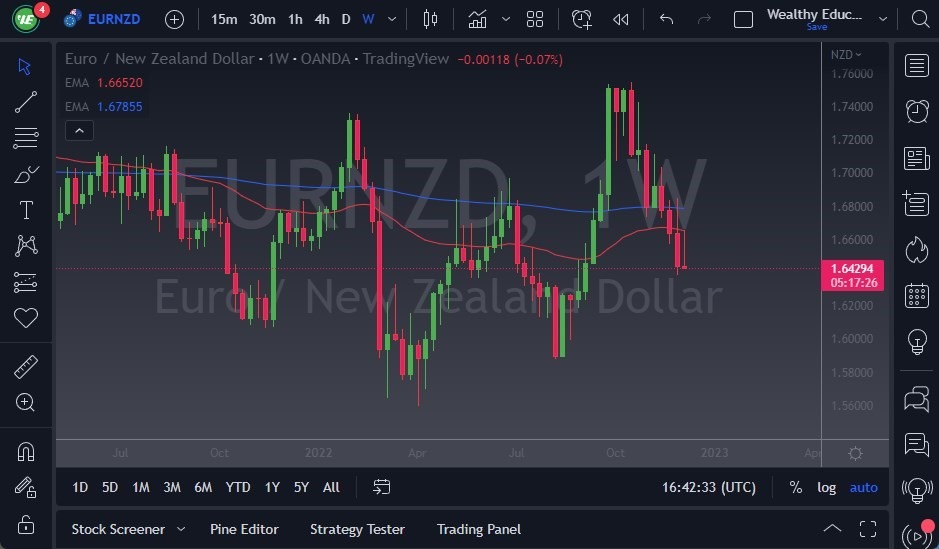The width and height of the screenshot is (939, 549).
Task: Start bar replay mode
Action: (x=620, y=19)
